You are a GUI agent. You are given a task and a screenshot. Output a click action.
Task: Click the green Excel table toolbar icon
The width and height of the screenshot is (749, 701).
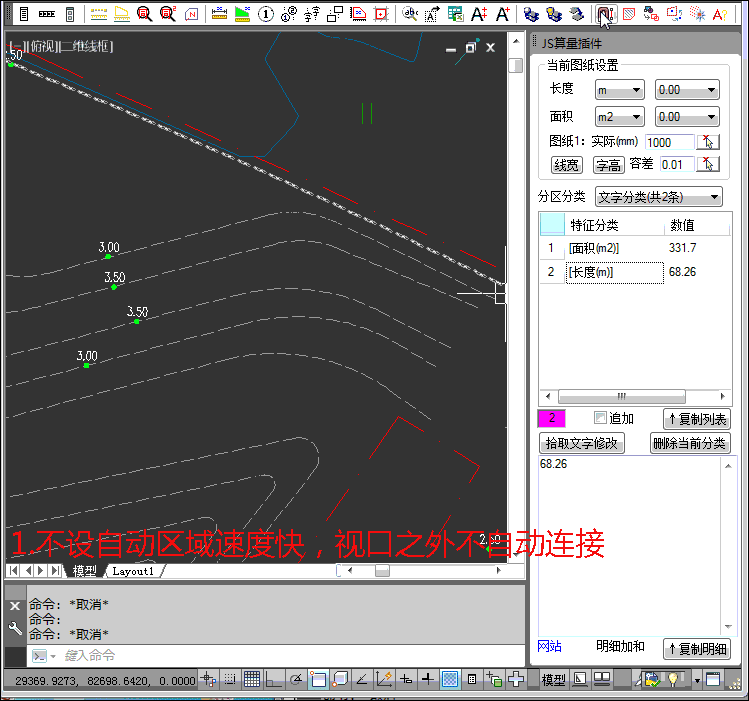click(455, 14)
